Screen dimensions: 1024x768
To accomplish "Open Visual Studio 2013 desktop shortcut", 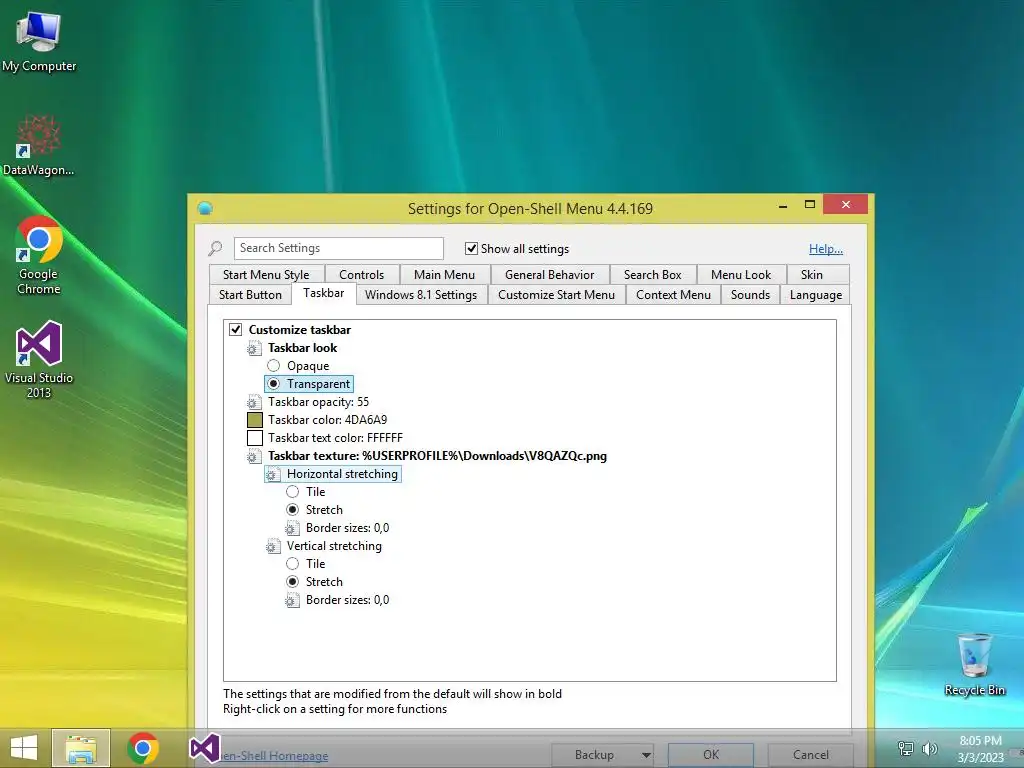I will pyautogui.click(x=39, y=358).
